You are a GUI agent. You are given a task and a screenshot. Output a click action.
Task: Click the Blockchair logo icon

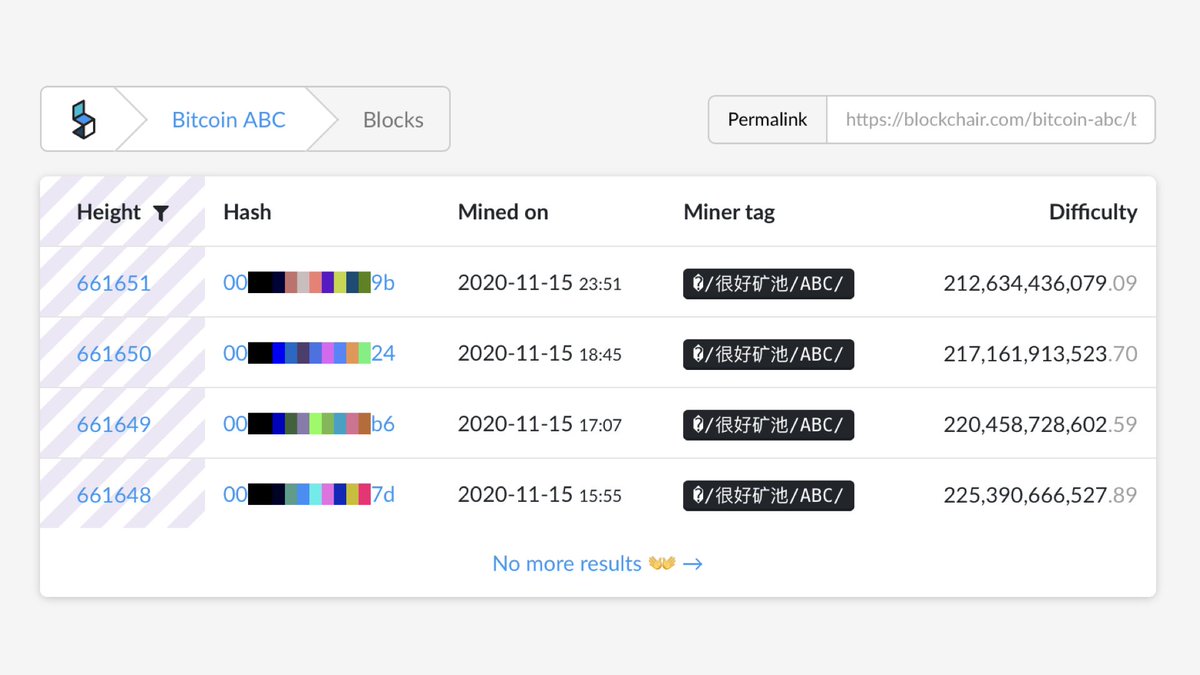click(82, 118)
